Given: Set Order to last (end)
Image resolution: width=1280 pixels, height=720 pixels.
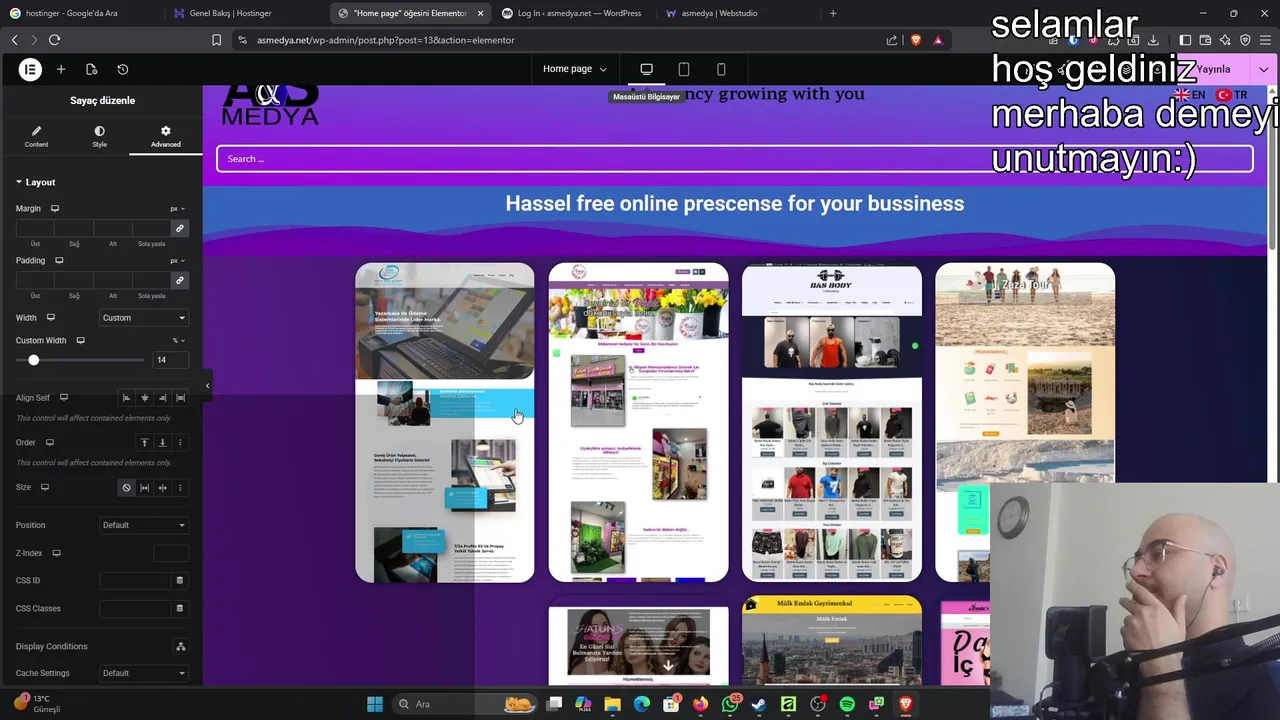Looking at the screenshot, I should (162, 442).
